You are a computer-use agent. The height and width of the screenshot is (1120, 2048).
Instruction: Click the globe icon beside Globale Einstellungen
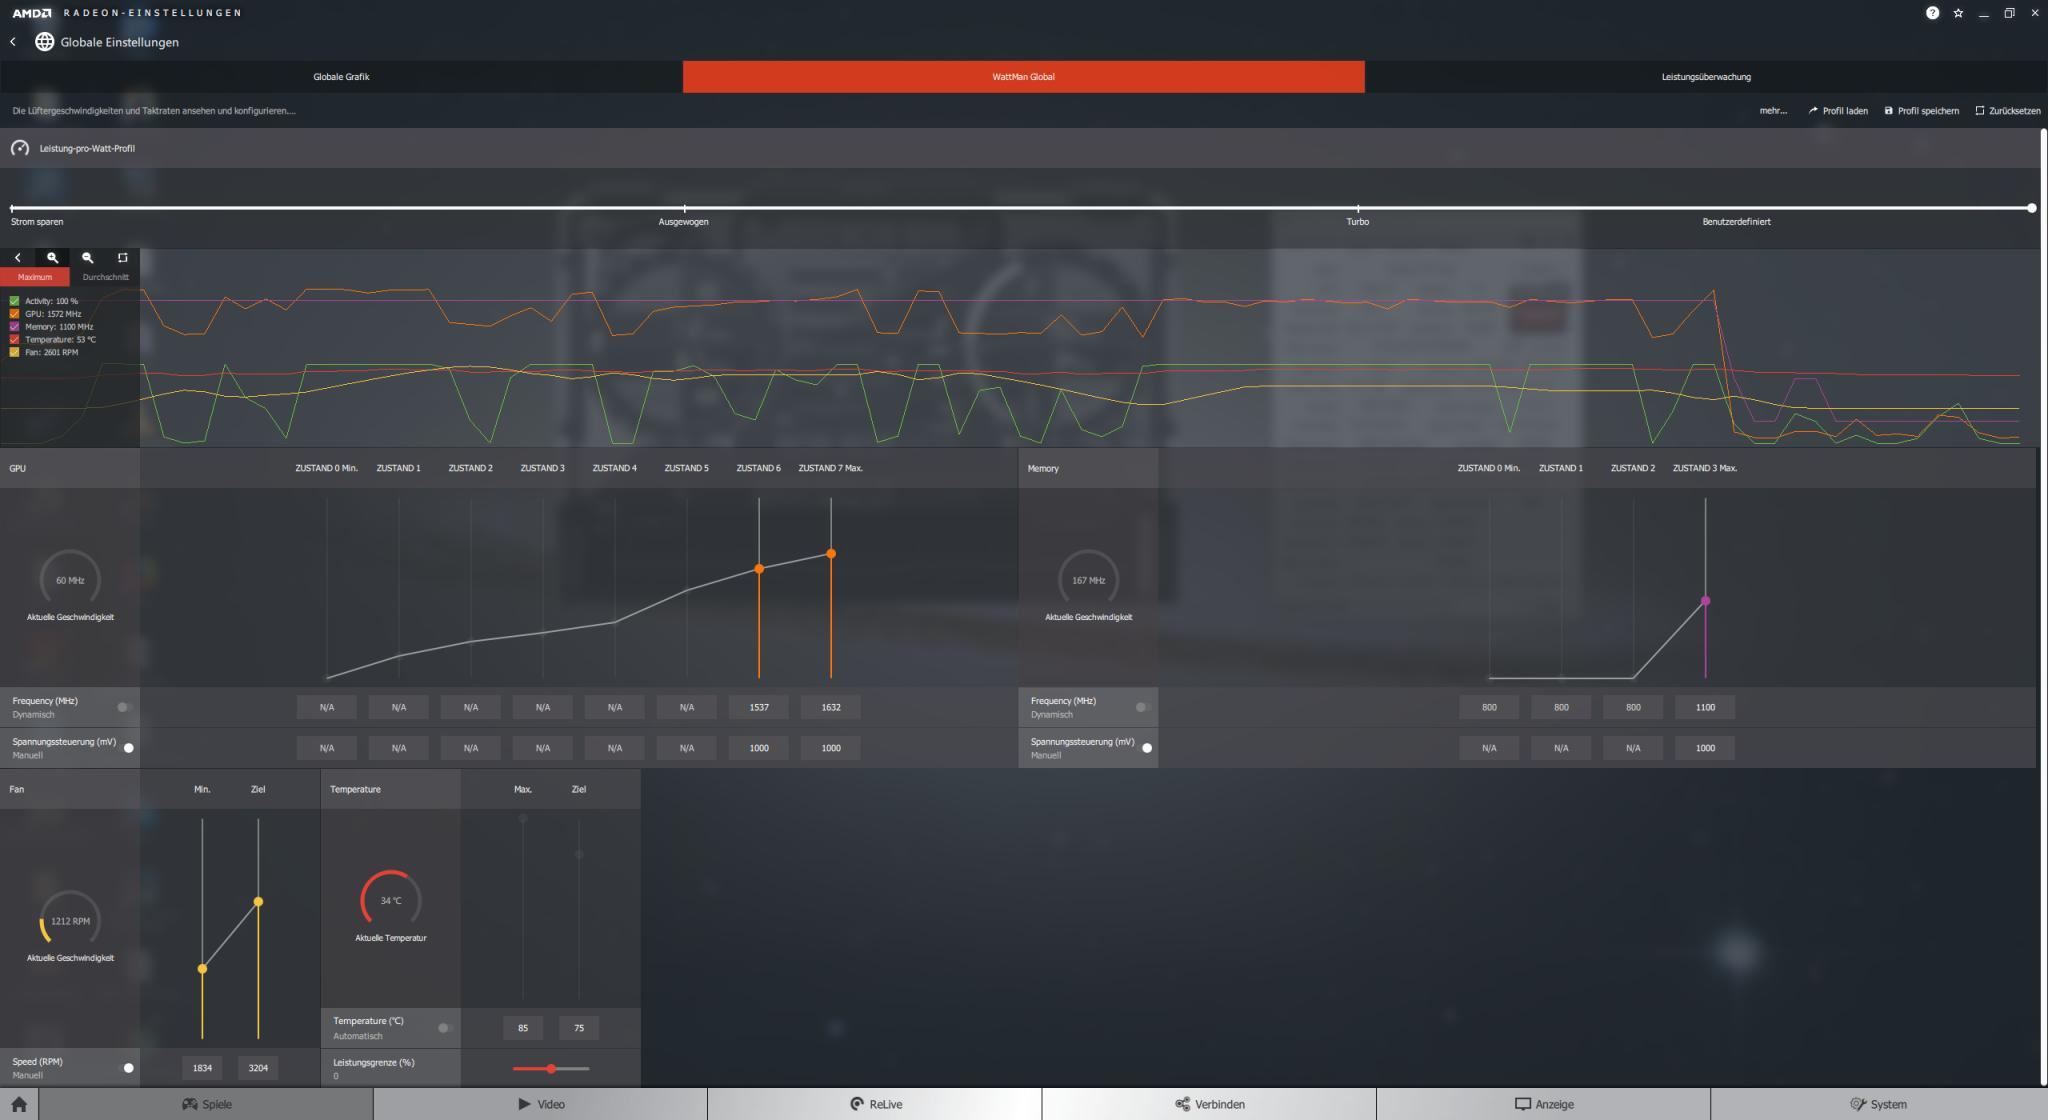44,42
